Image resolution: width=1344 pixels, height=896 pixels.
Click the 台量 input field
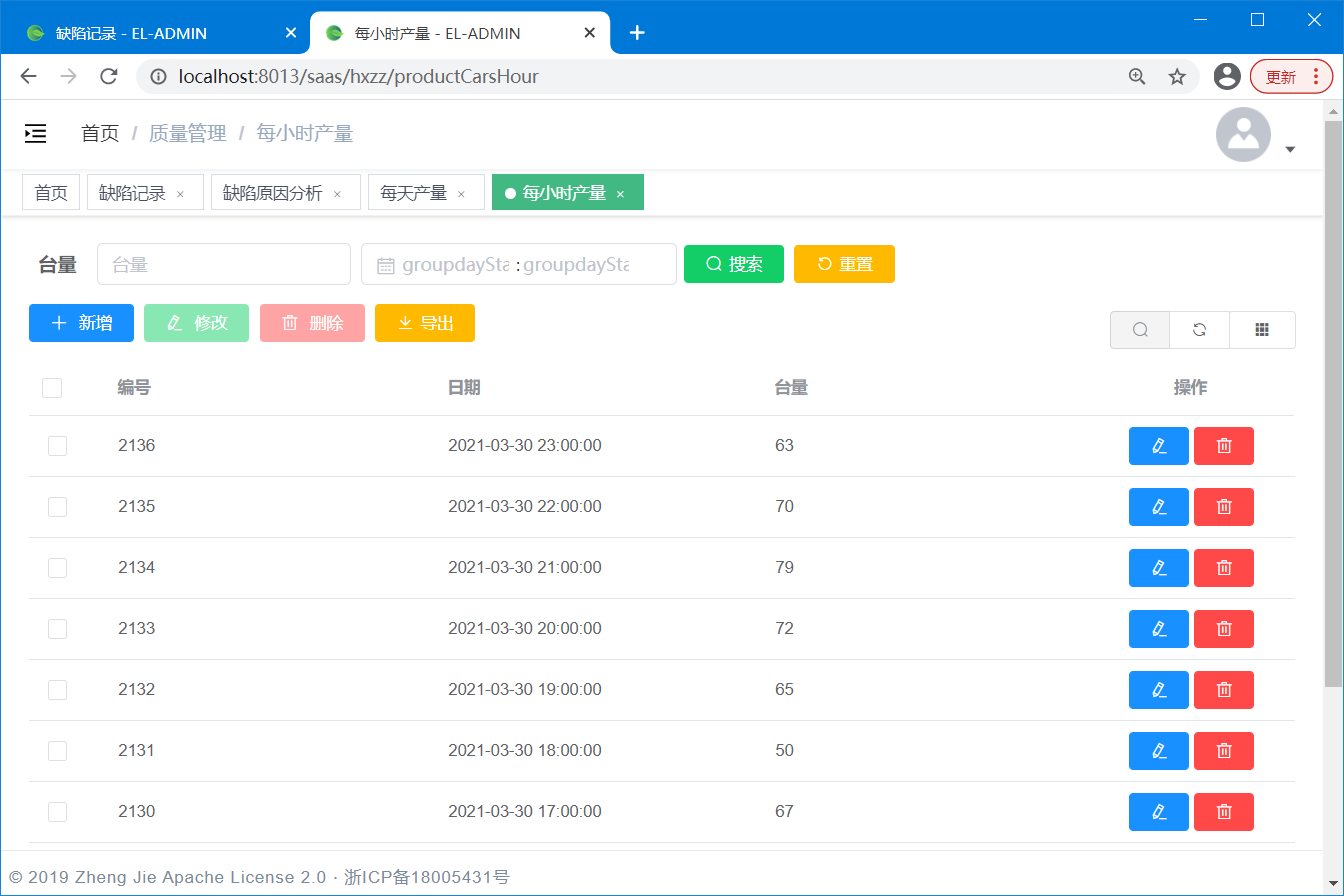point(223,265)
